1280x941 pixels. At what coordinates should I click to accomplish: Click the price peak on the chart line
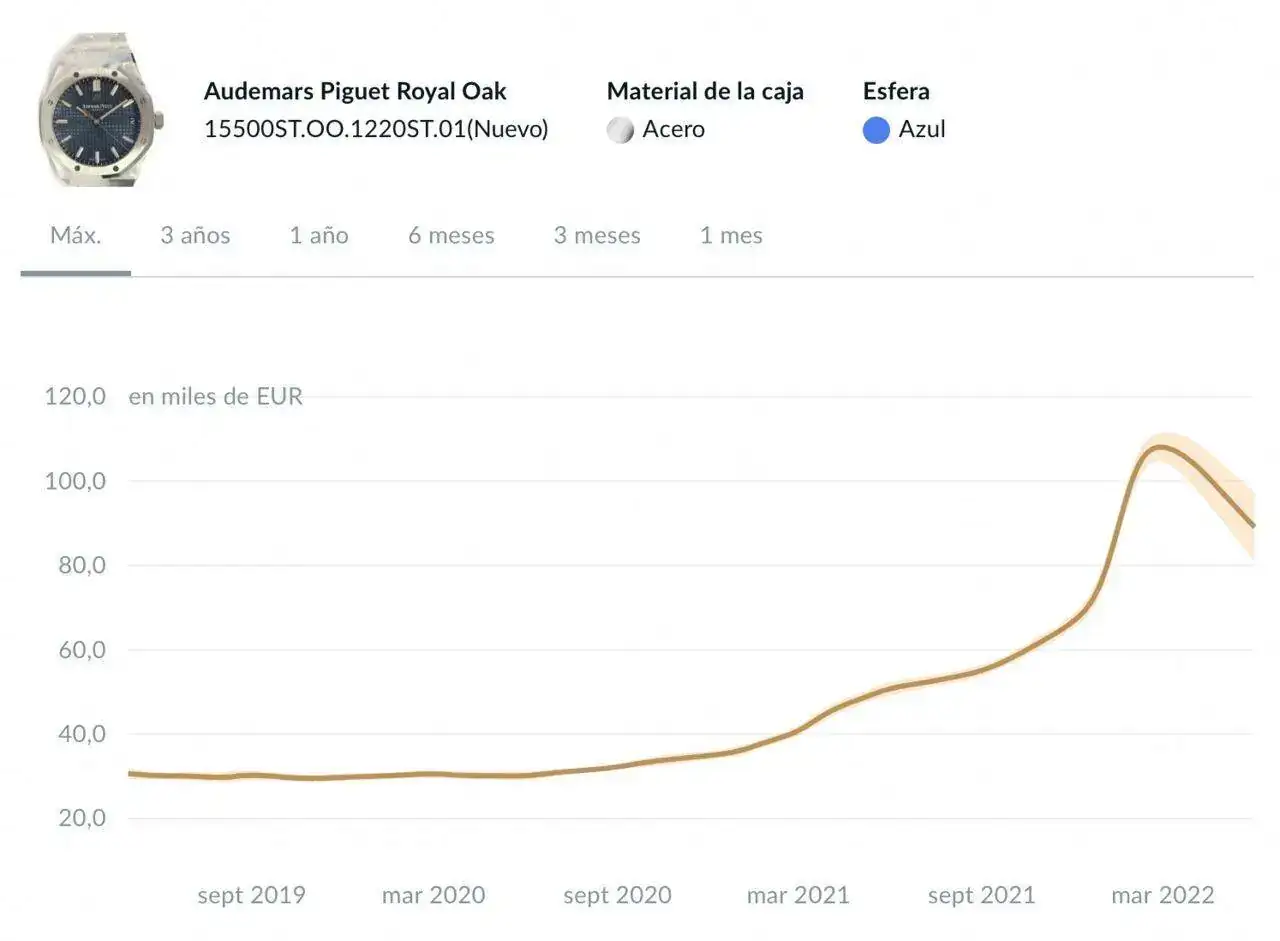click(1159, 446)
